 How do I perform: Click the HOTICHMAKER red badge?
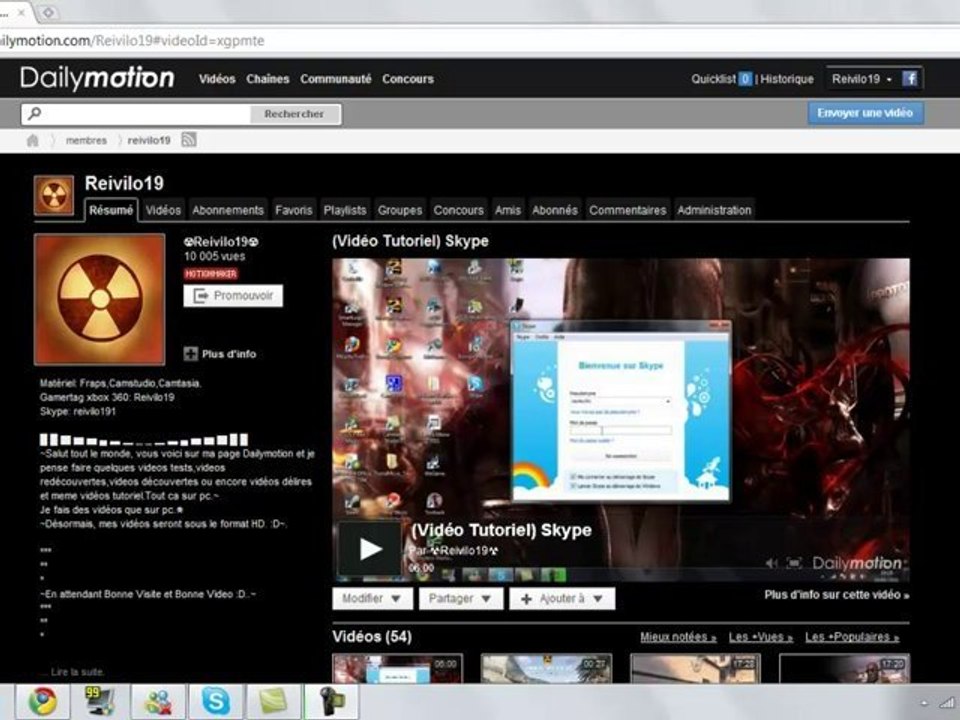click(211, 274)
